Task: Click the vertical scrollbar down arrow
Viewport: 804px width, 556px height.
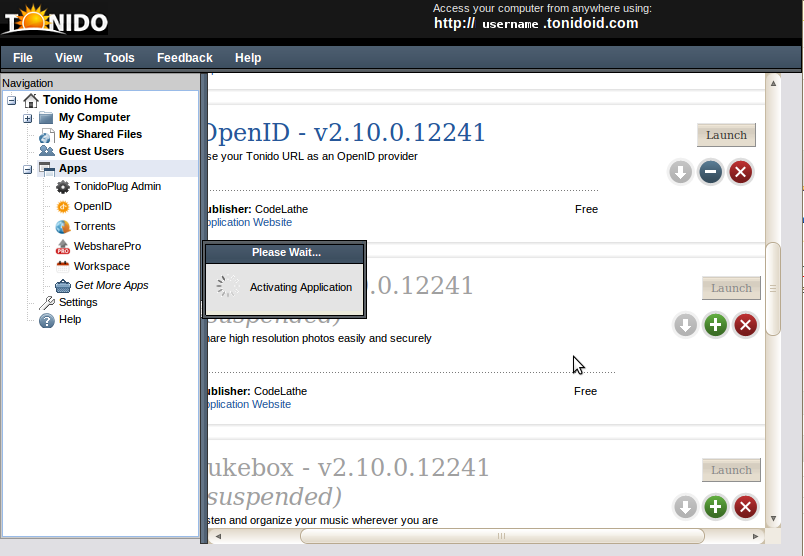Action: tap(772, 519)
